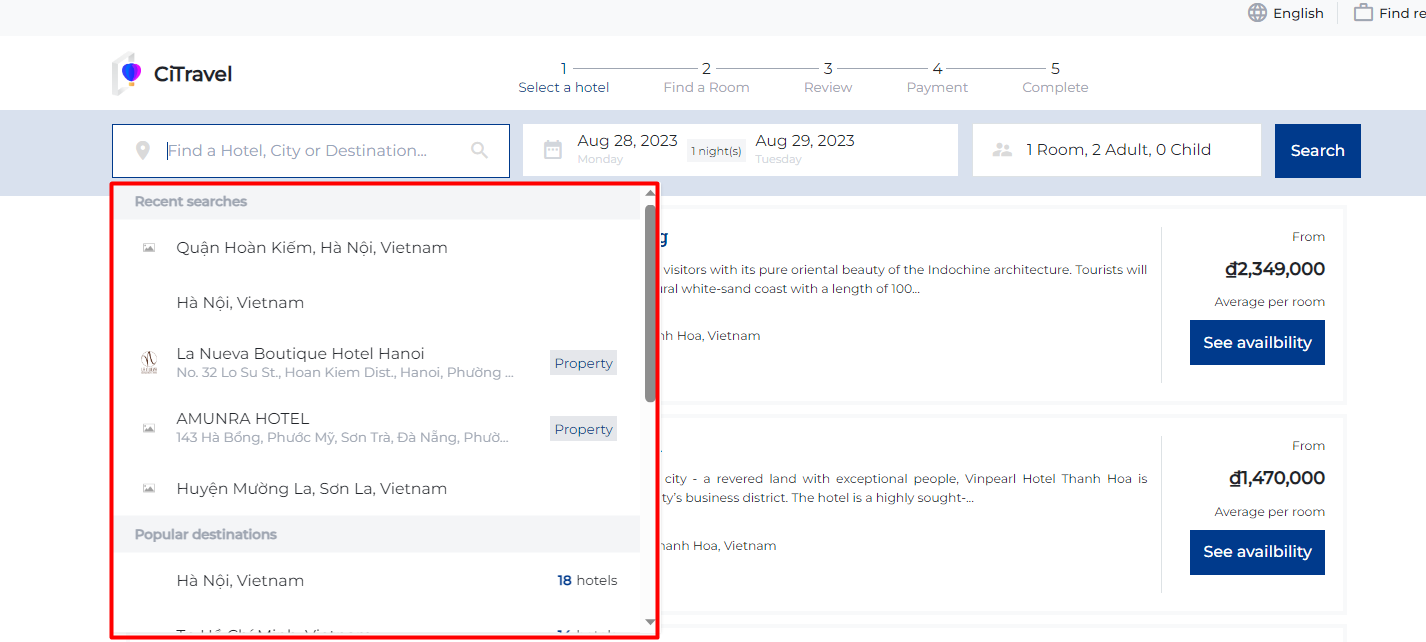Image resolution: width=1426 pixels, height=642 pixels.
Task: Click the location pin icon
Action: [143, 151]
